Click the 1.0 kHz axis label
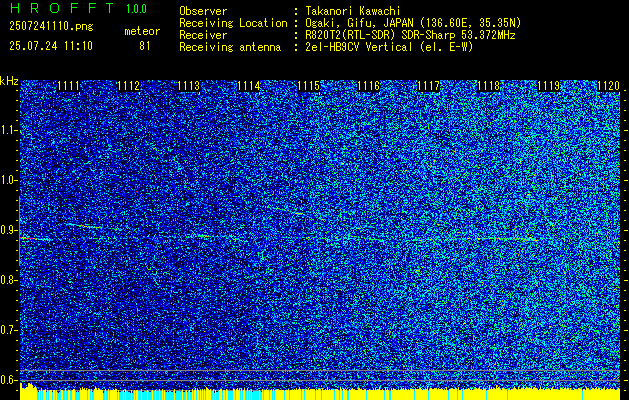The image size is (629, 400). (8, 181)
